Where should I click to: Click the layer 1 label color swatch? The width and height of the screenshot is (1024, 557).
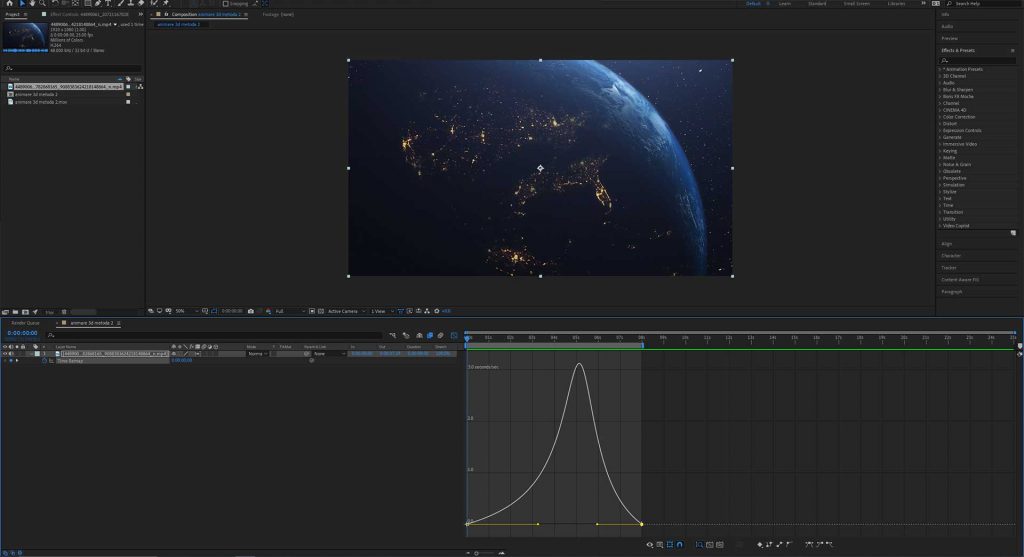[37, 354]
